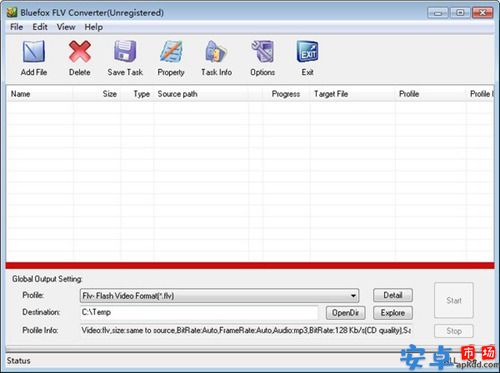Click the Profile Info text field

click(x=246, y=330)
